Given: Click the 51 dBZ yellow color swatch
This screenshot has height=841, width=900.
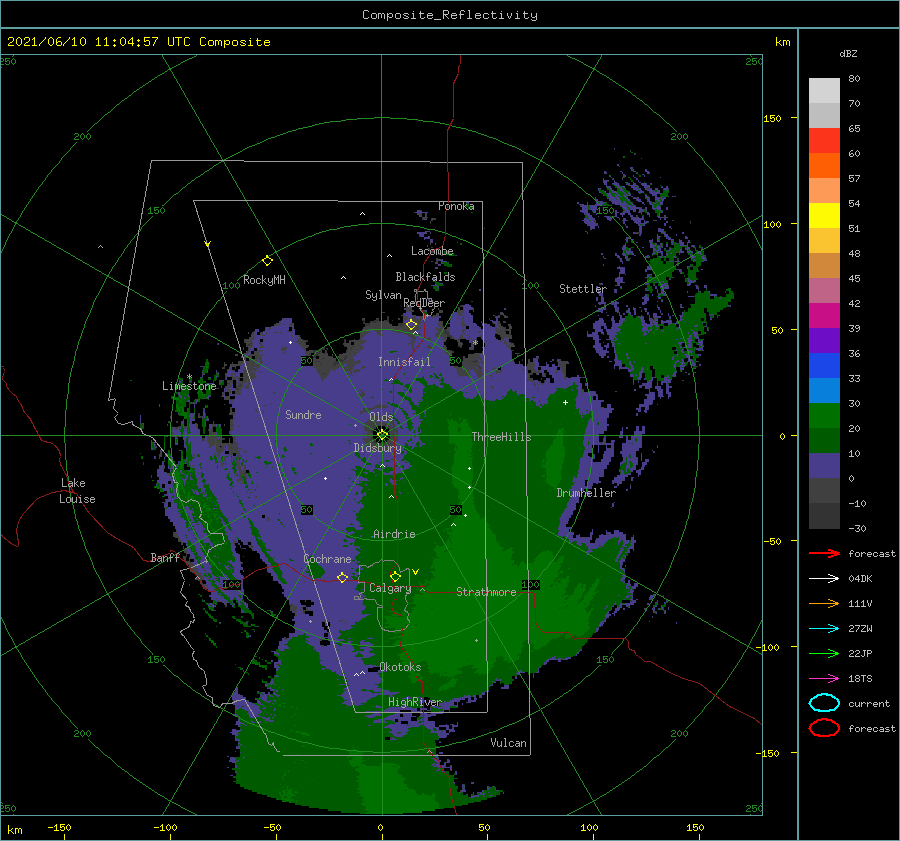Looking at the screenshot, I should pyautogui.click(x=824, y=215).
